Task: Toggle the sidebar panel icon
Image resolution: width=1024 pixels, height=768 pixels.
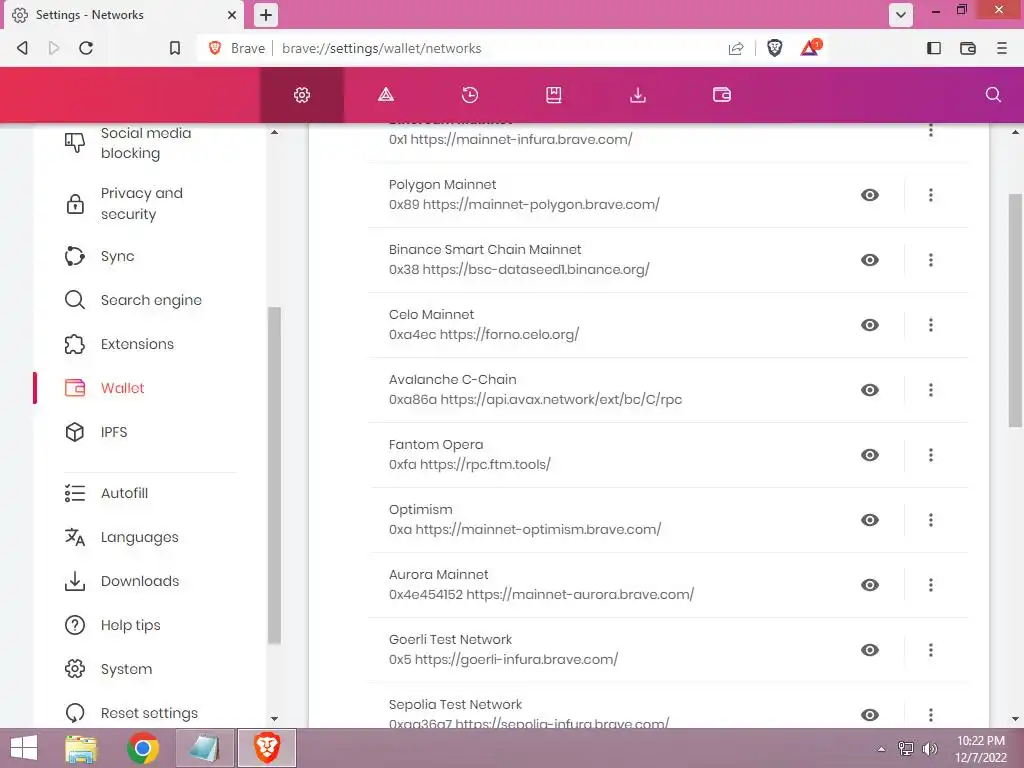Action: [x=934, y=48]
